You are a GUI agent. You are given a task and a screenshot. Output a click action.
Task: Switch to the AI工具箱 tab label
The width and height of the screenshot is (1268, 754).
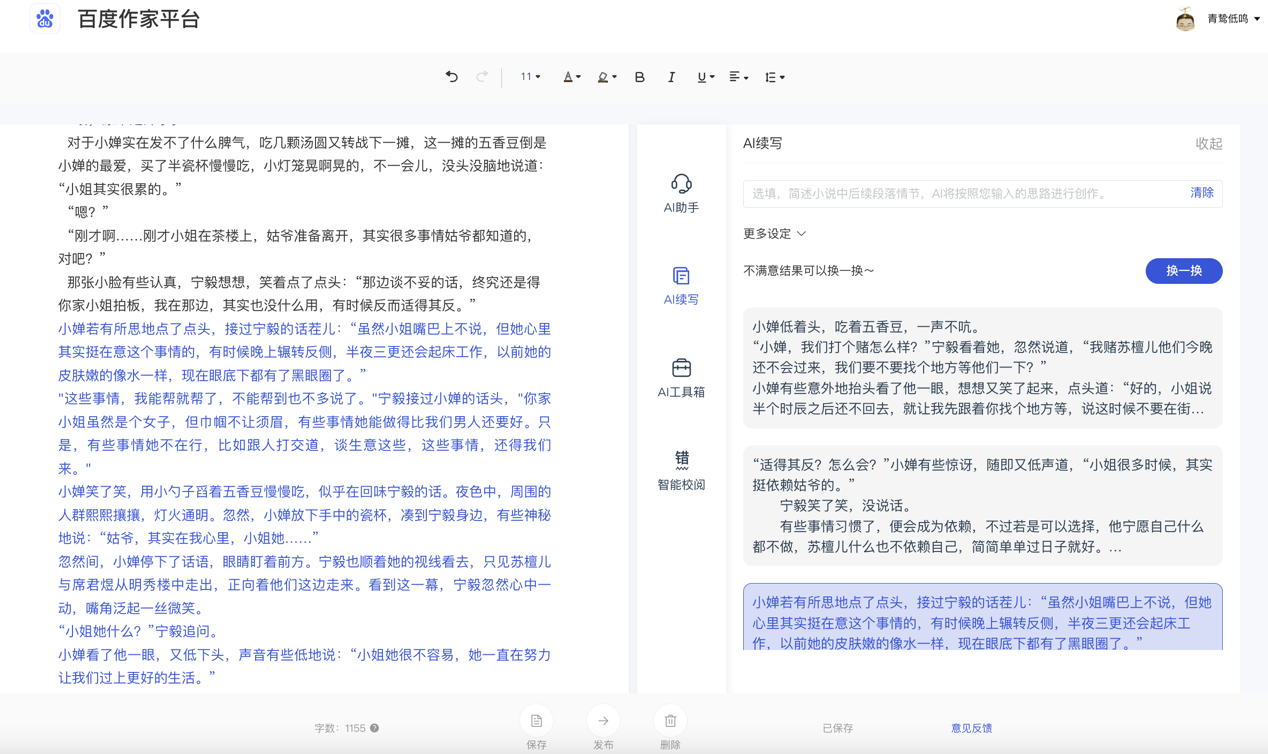pos(681,392)
